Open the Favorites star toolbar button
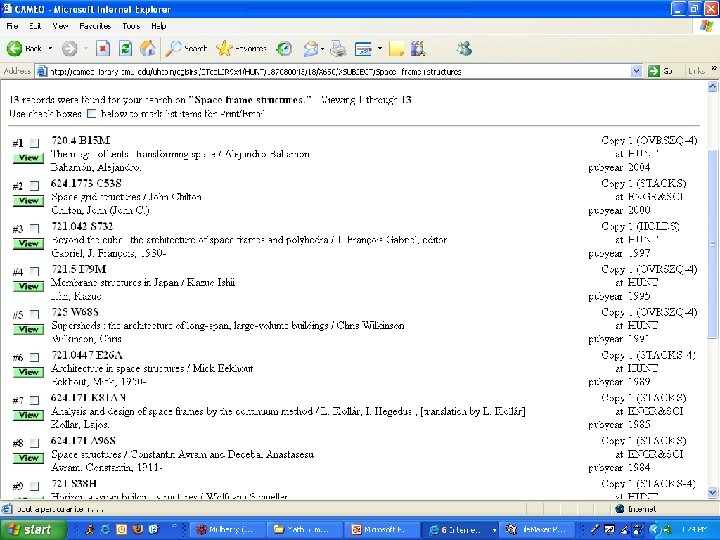This screenshot has height=540, width=720. coord(241,48)
